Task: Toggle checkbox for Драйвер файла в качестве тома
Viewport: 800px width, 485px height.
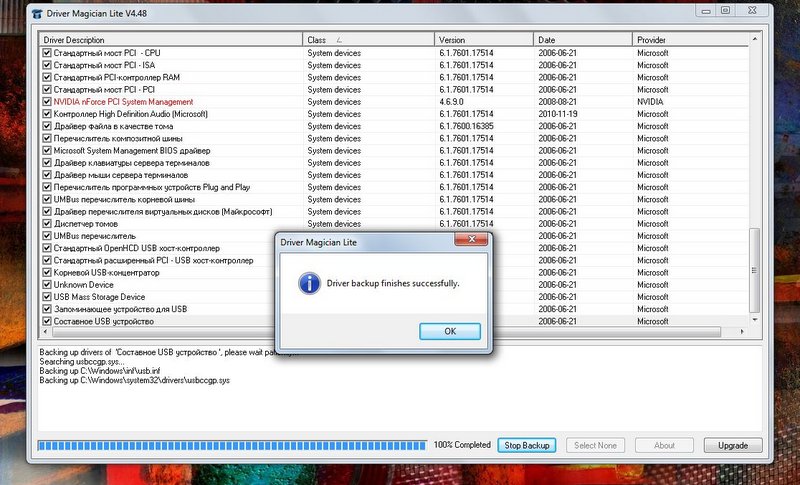Action: point(47,126)
